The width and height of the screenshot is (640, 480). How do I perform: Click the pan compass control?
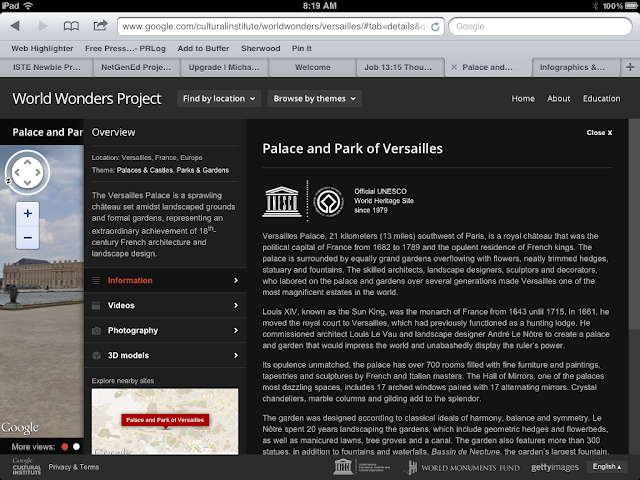(x=27, y=172)
